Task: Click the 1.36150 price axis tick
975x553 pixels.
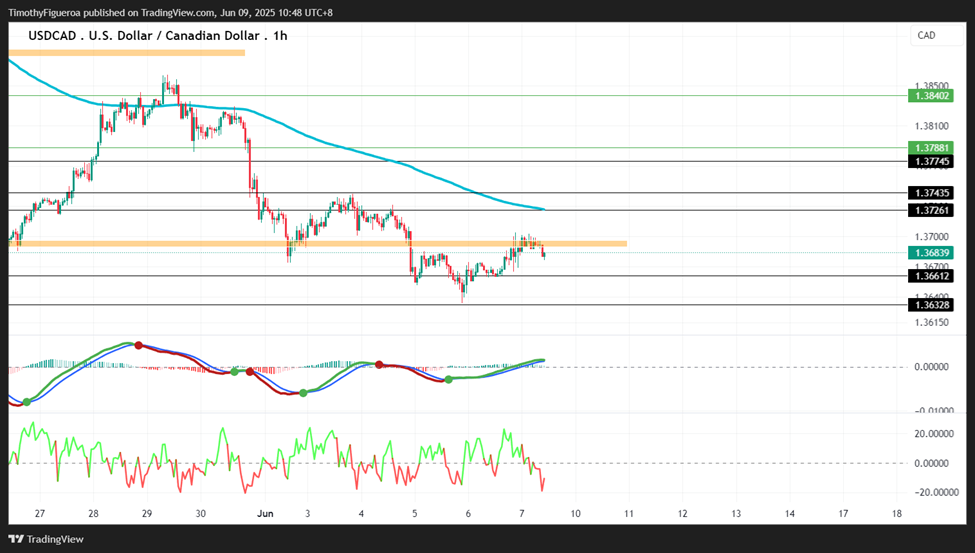Action: pos(931,322)
